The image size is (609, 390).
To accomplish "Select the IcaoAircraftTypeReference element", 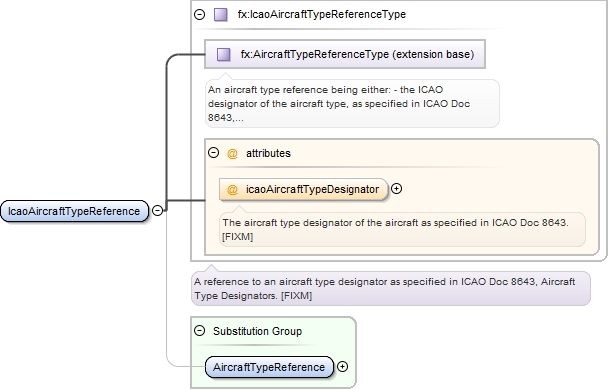I will (x=75, y=211).
